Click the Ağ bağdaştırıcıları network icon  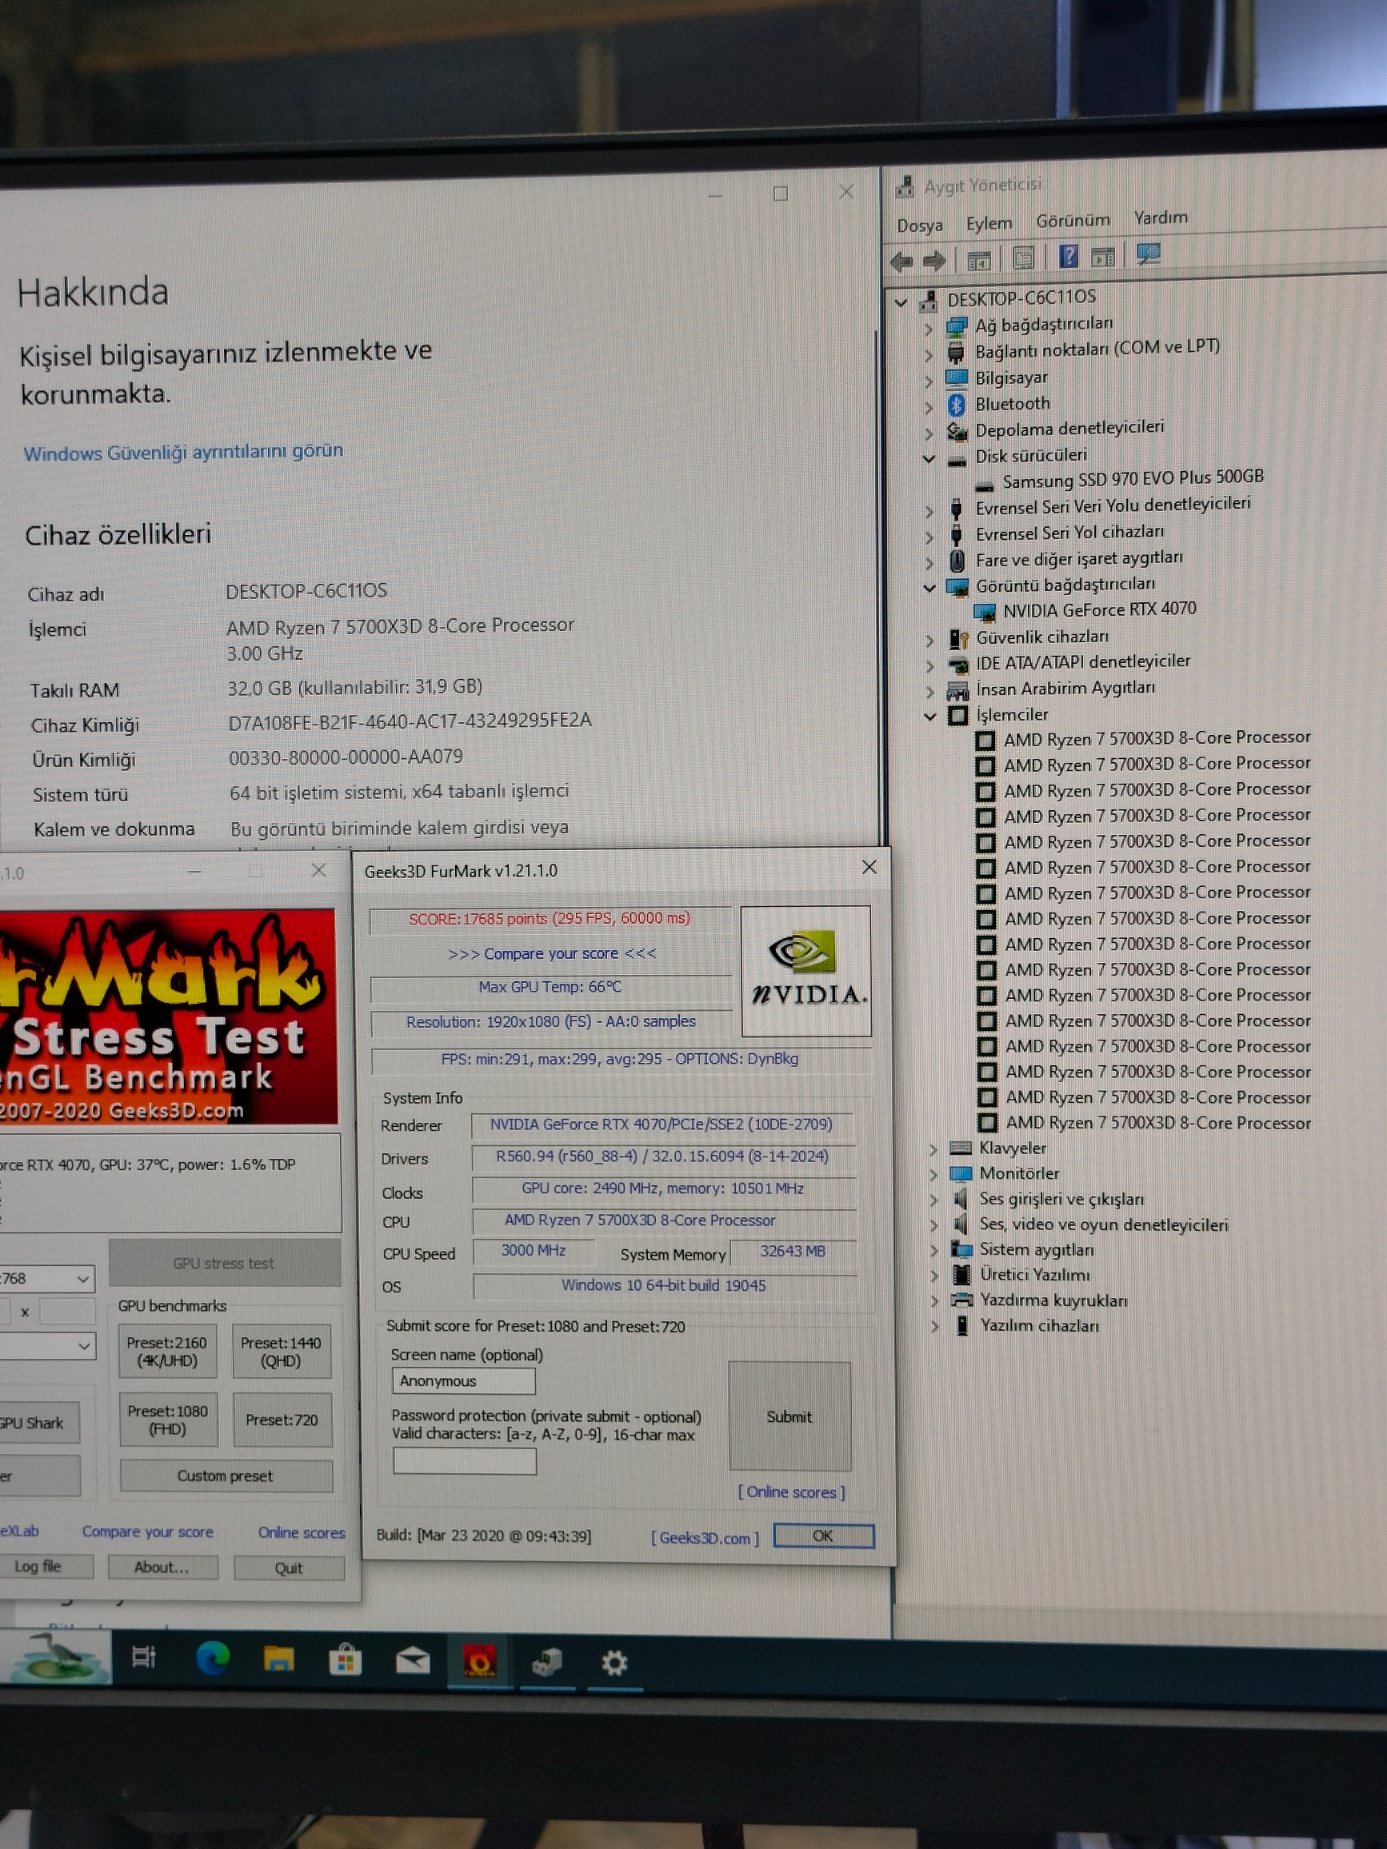(x=956, y=326)
